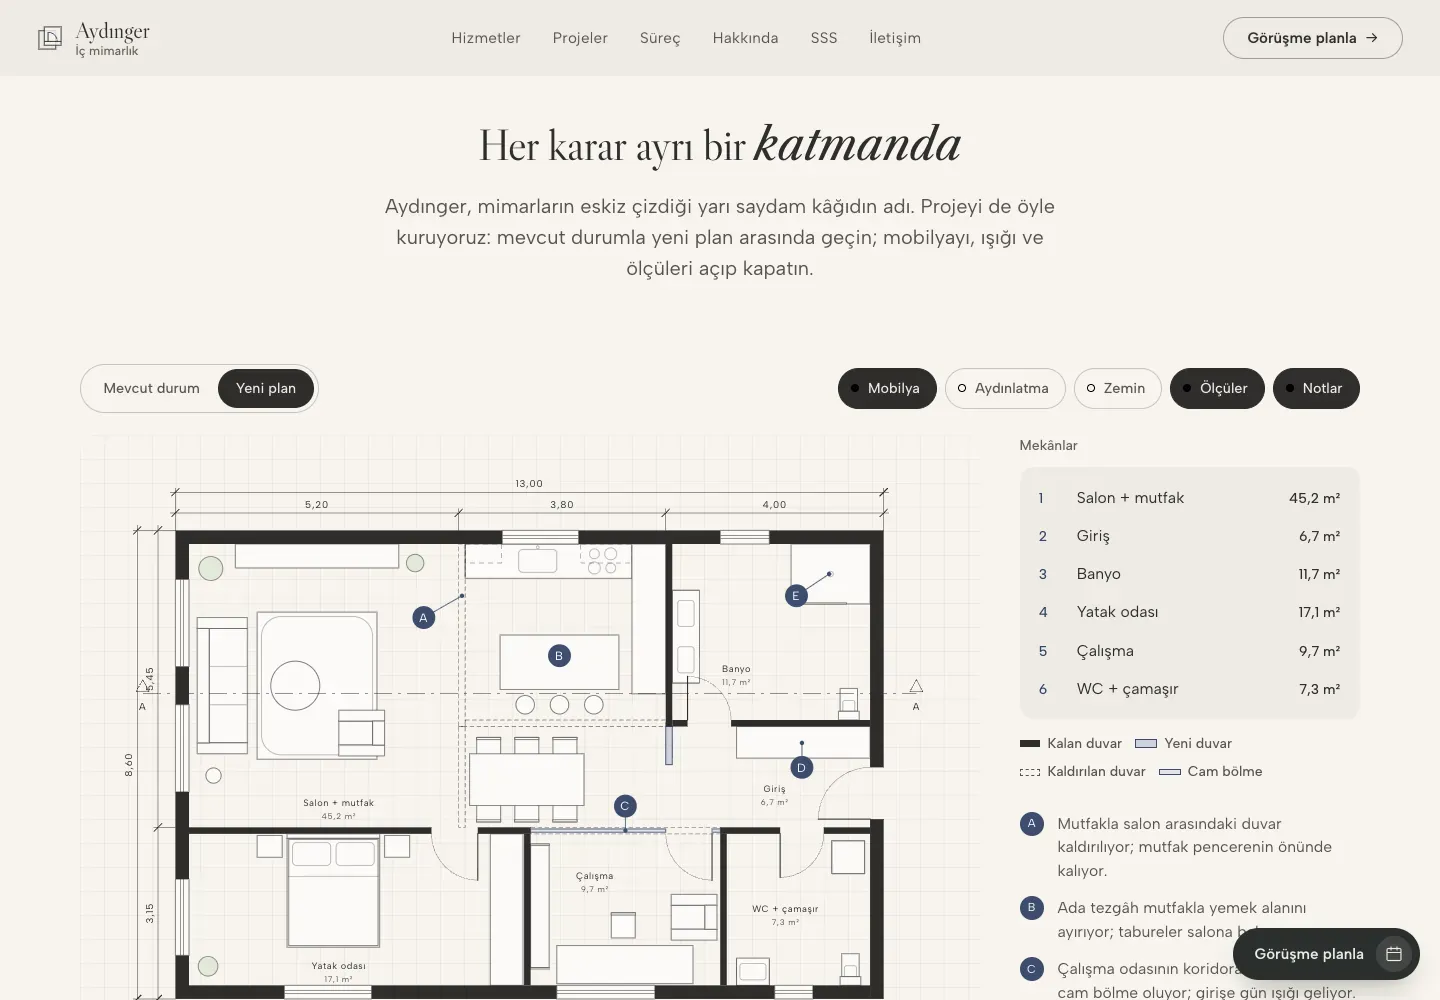The height and width of the screenshot is (1000, 1440).
Task: Click note badge B in the notes list
Action: coord(1032,908)
